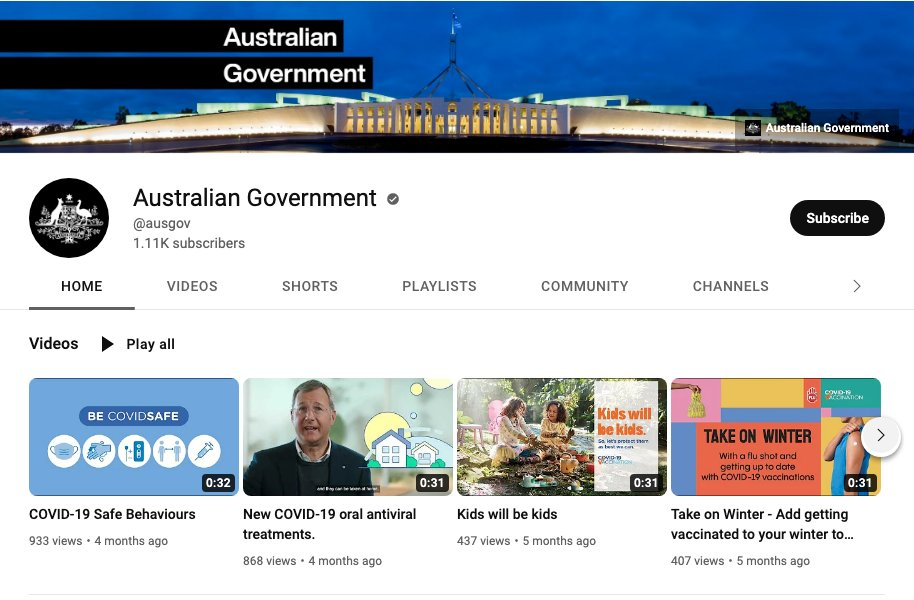The width and height of the screenshot is (914, 600).
Task: Switch to the Videos tab
Action: click(x=192, y=286)
